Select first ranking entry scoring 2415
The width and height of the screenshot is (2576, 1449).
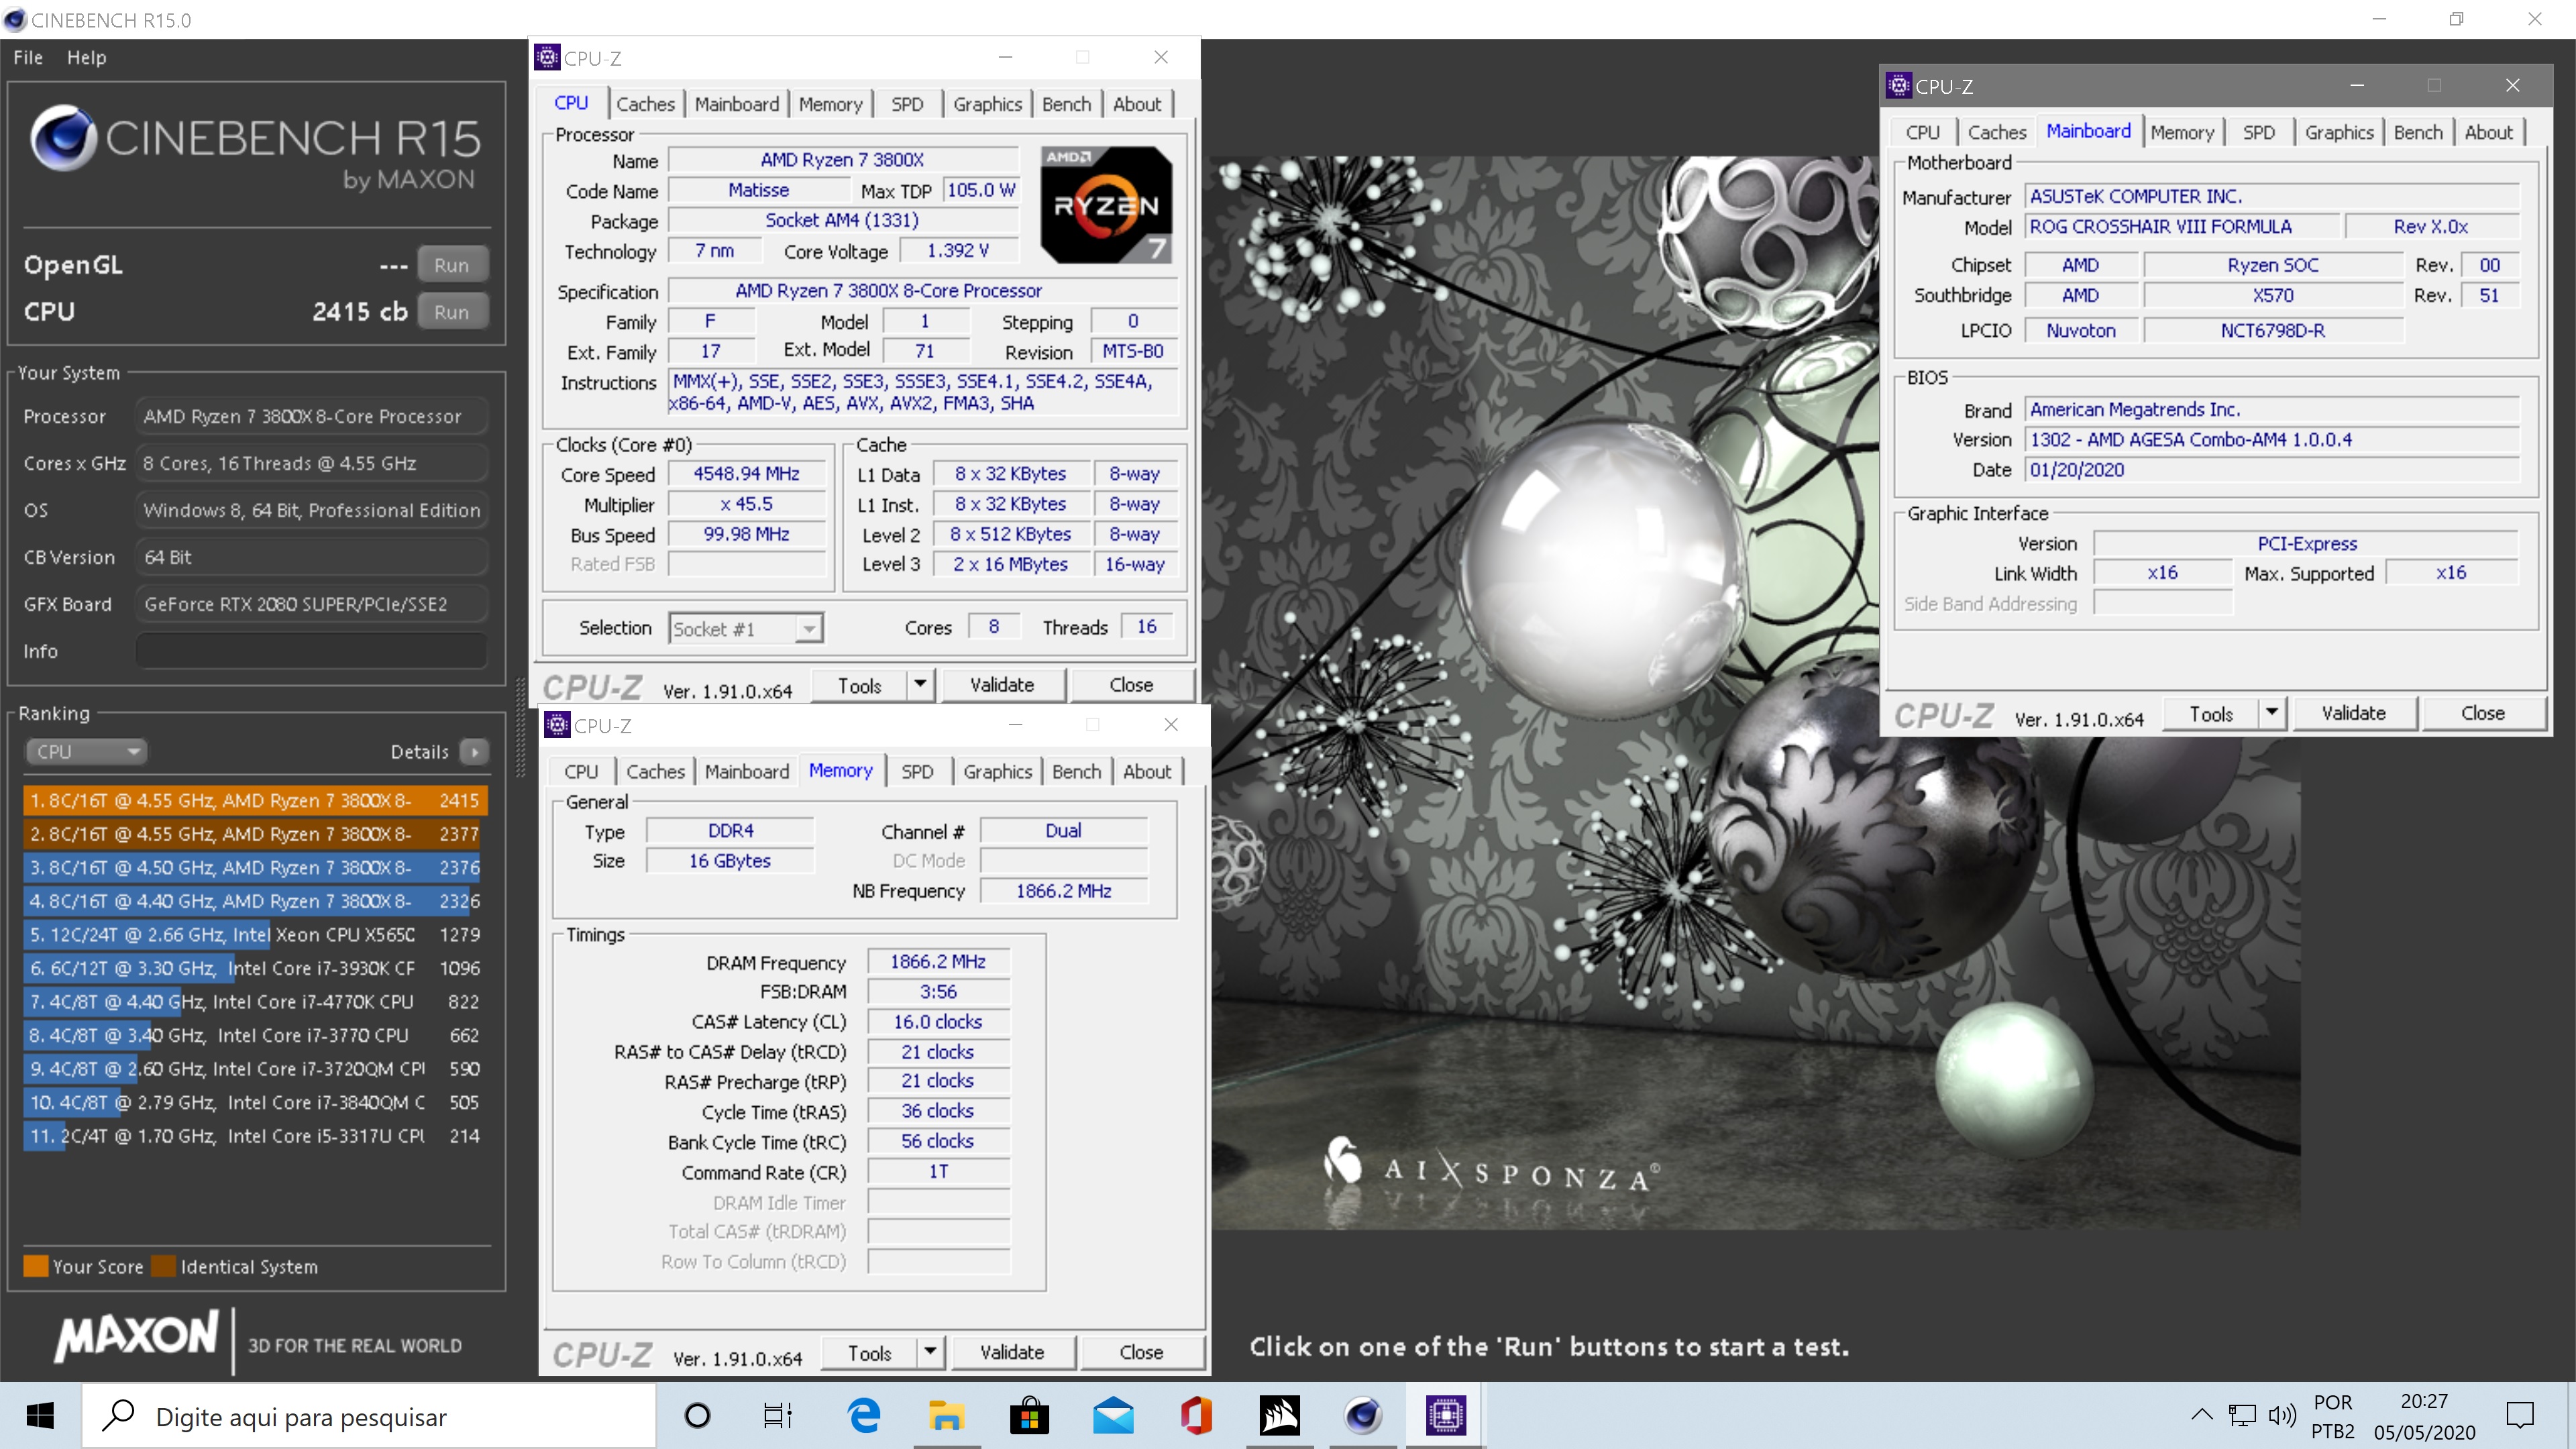(x=255, y=800)
